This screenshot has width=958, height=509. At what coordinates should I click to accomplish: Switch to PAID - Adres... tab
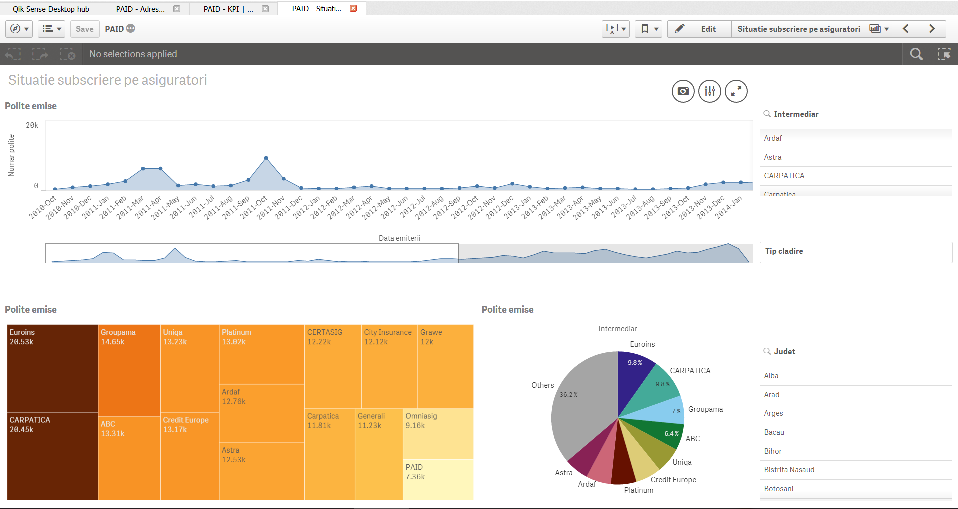(142, 9)
